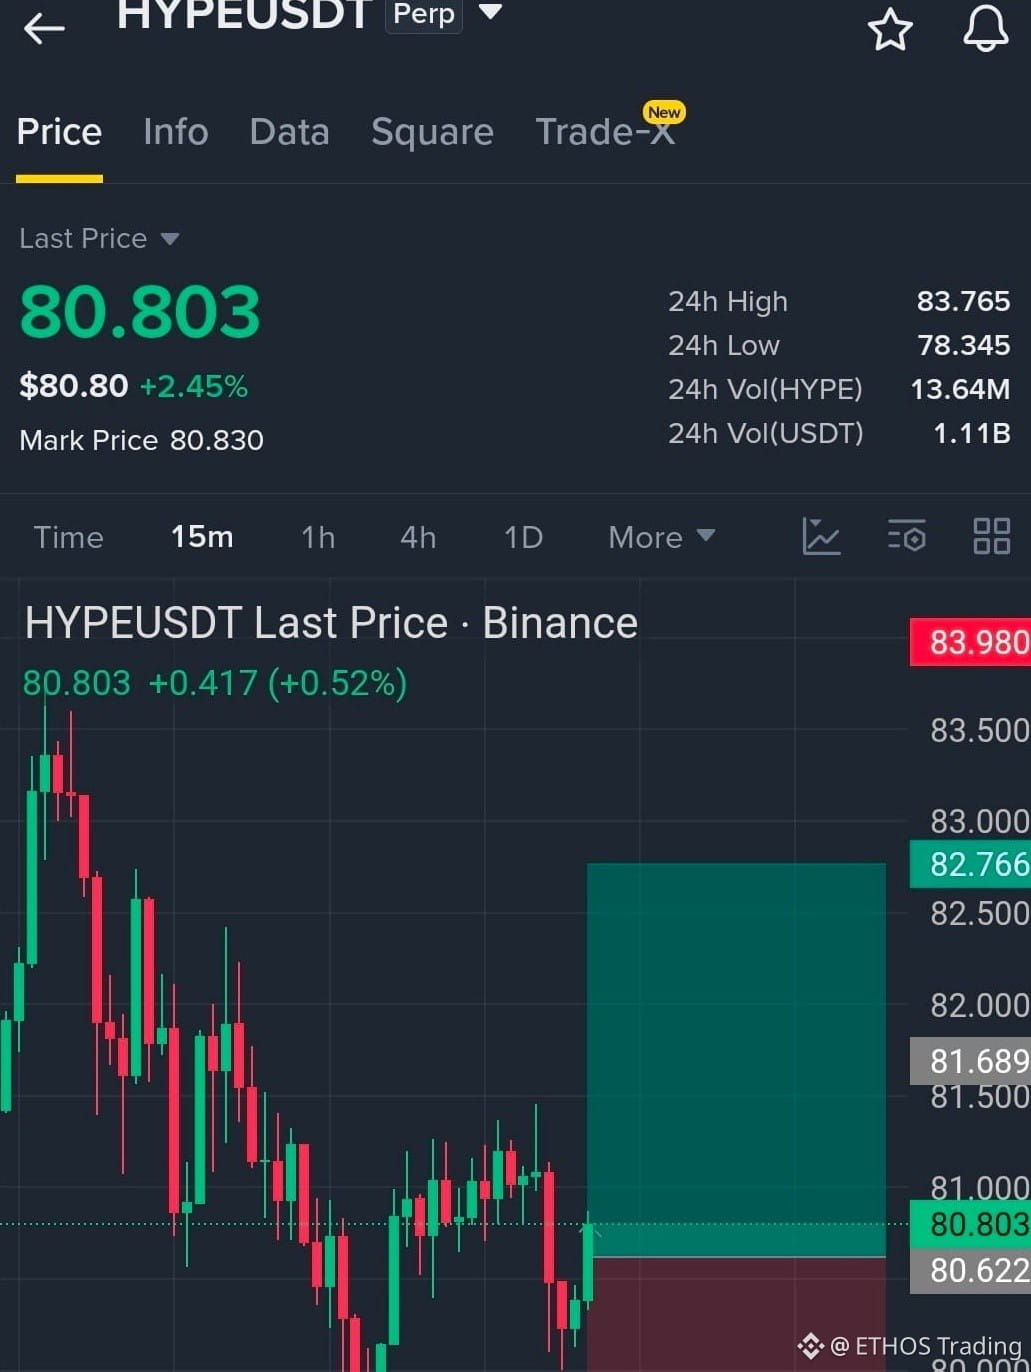Click the Perp label badge
Viewport: 1031px width, 1372px height.
(424, 15)
